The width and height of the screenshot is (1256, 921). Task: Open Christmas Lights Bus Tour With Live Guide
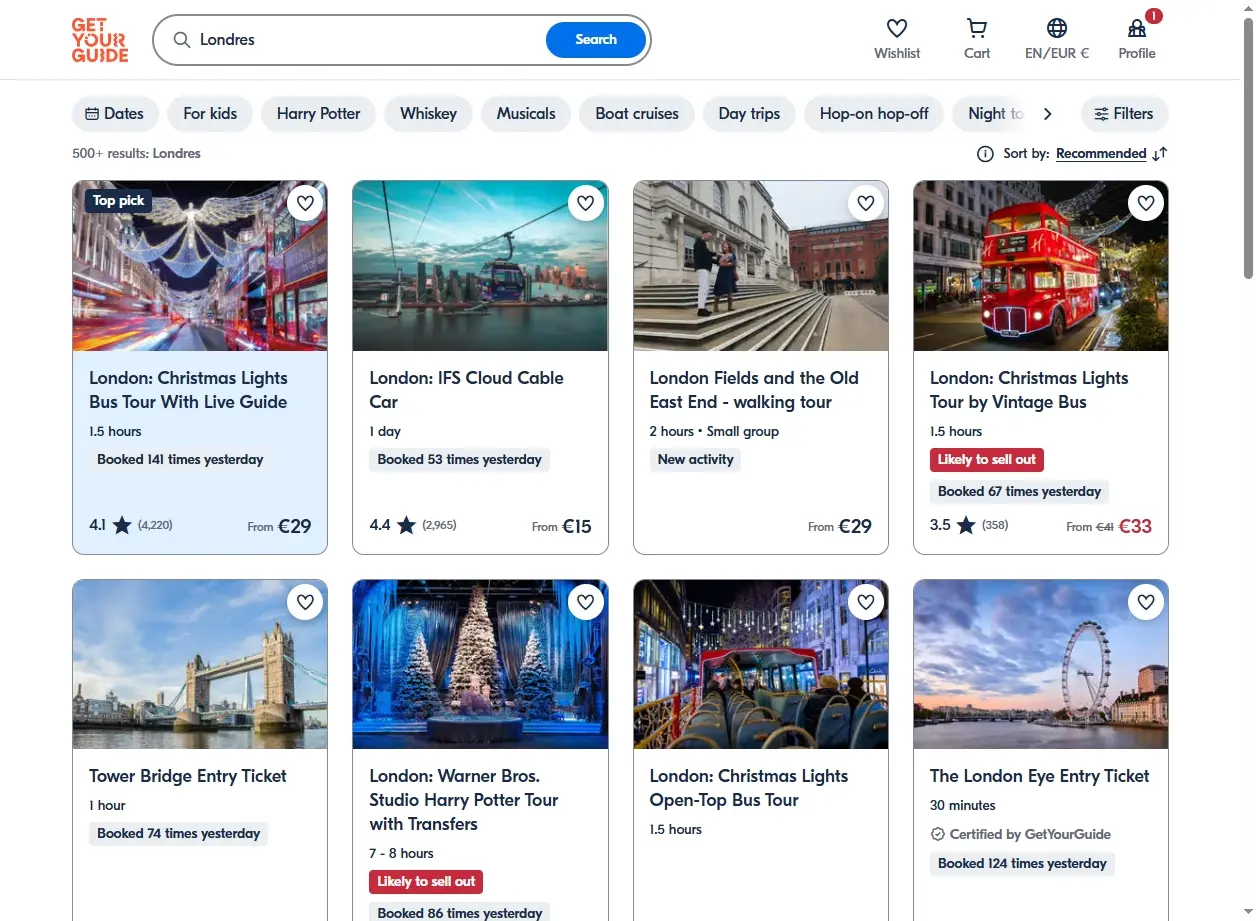tap(188, 390)
